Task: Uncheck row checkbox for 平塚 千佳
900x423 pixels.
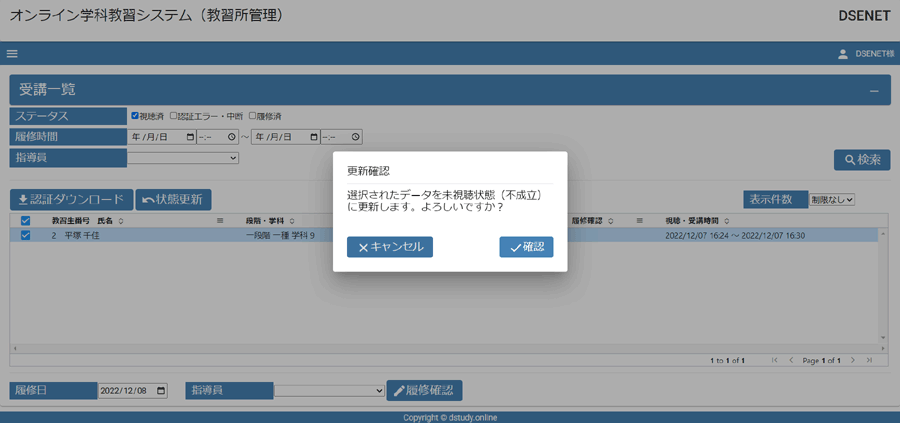Action: tap(26, 236)
